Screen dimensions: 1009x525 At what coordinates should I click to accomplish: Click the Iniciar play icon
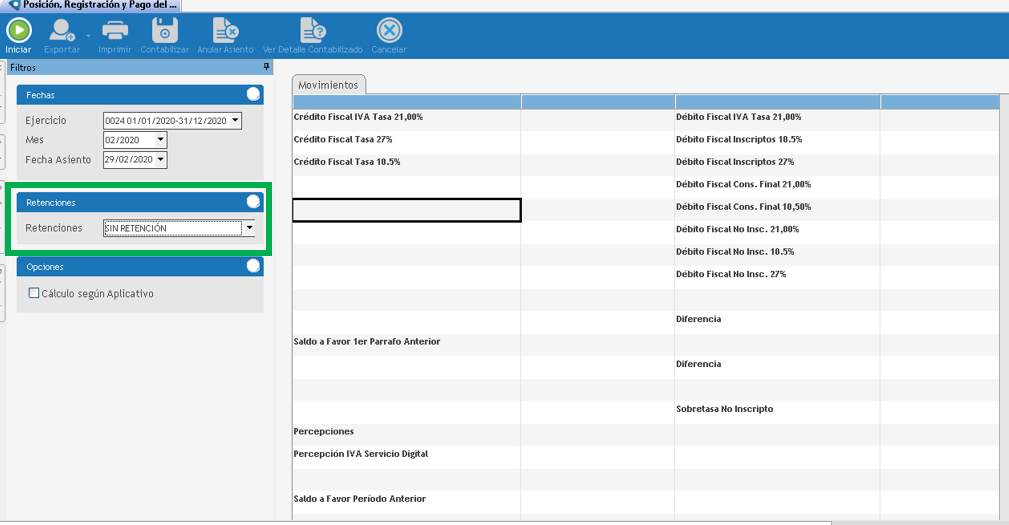[19, 30]
